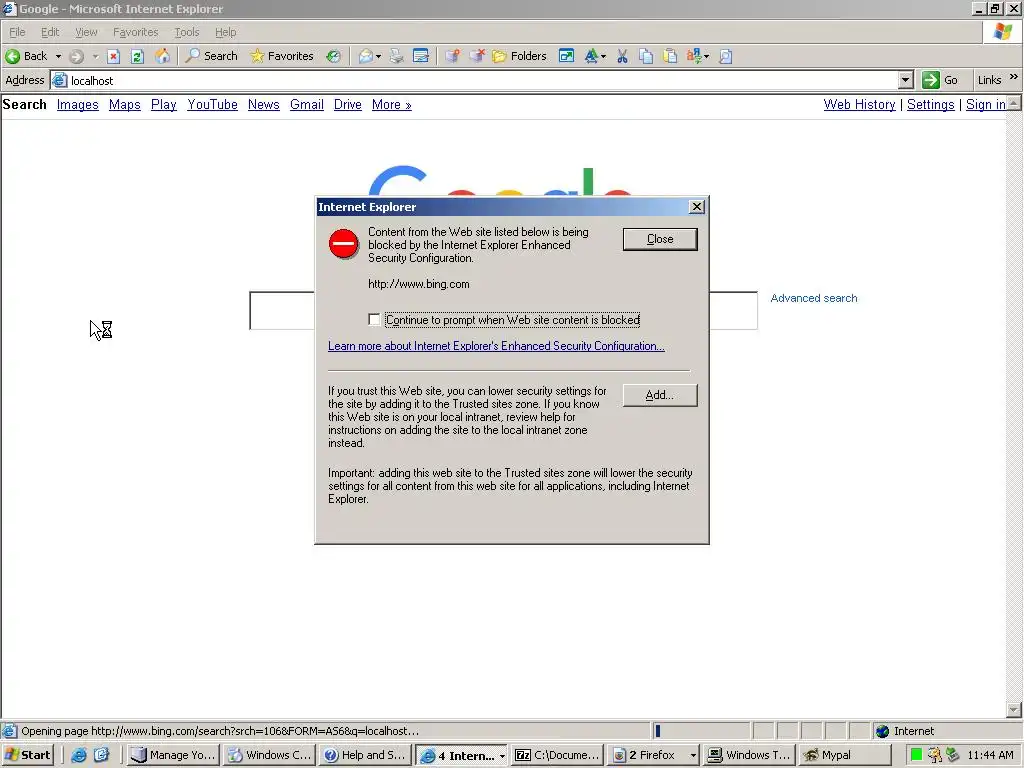1024x768 pixels.
Task: Expand the Links toolbar chevron
Action: (1014, 77)
